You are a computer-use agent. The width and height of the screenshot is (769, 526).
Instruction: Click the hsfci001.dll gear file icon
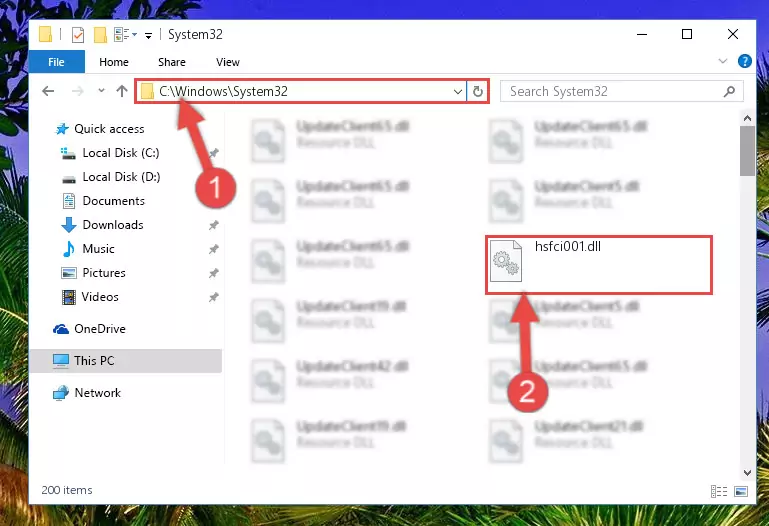pyautogui.click(x=506, y=261)
